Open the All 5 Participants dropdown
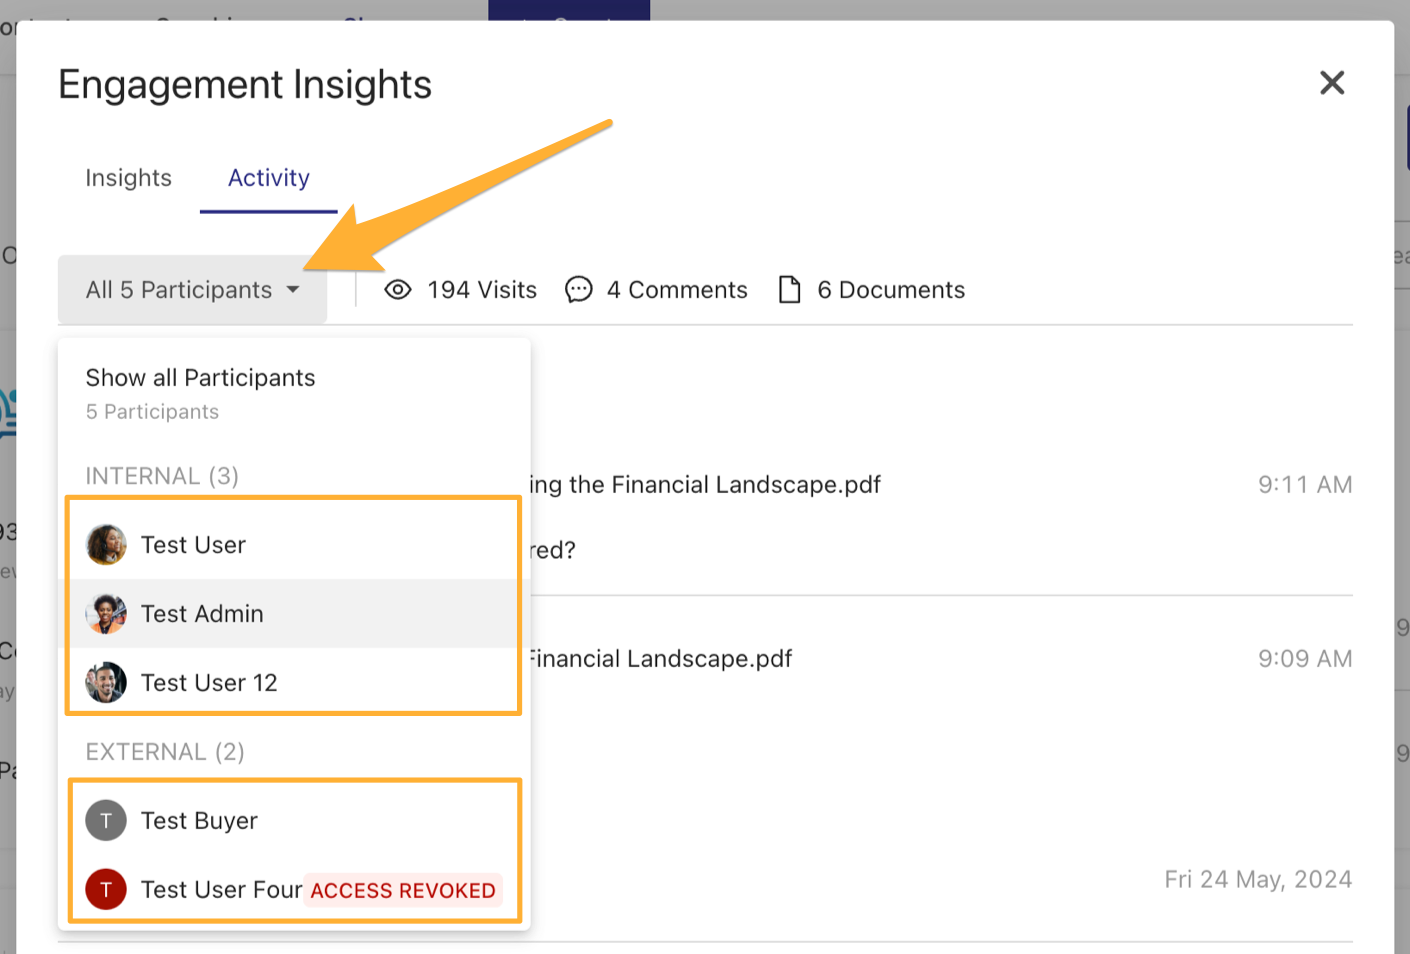Viewport: 1410px width, 954px height. (192, 290)
